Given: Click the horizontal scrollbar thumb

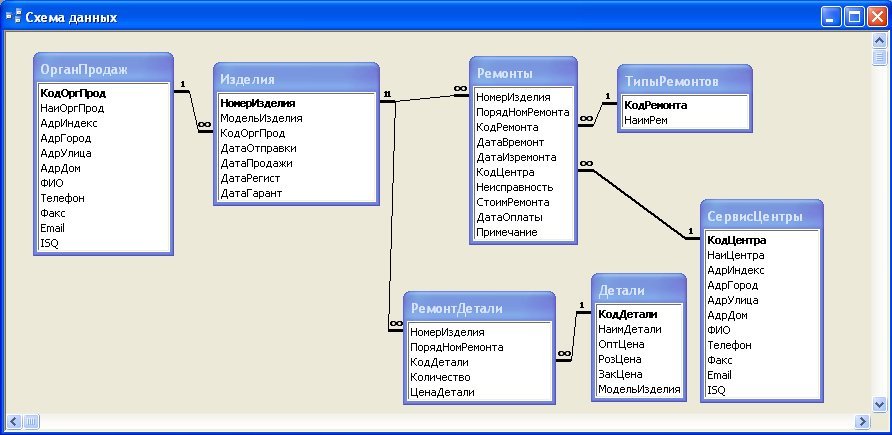Looking at the screenshot, I should tap(30, 420).
